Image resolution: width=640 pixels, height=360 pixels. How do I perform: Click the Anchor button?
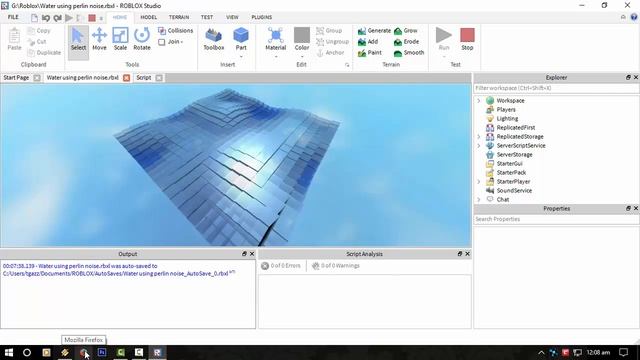330,53
